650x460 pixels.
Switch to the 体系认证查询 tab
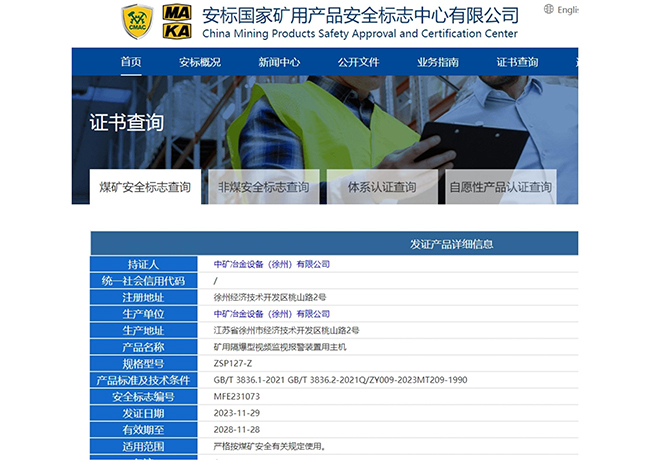click(x=382, y=187)
